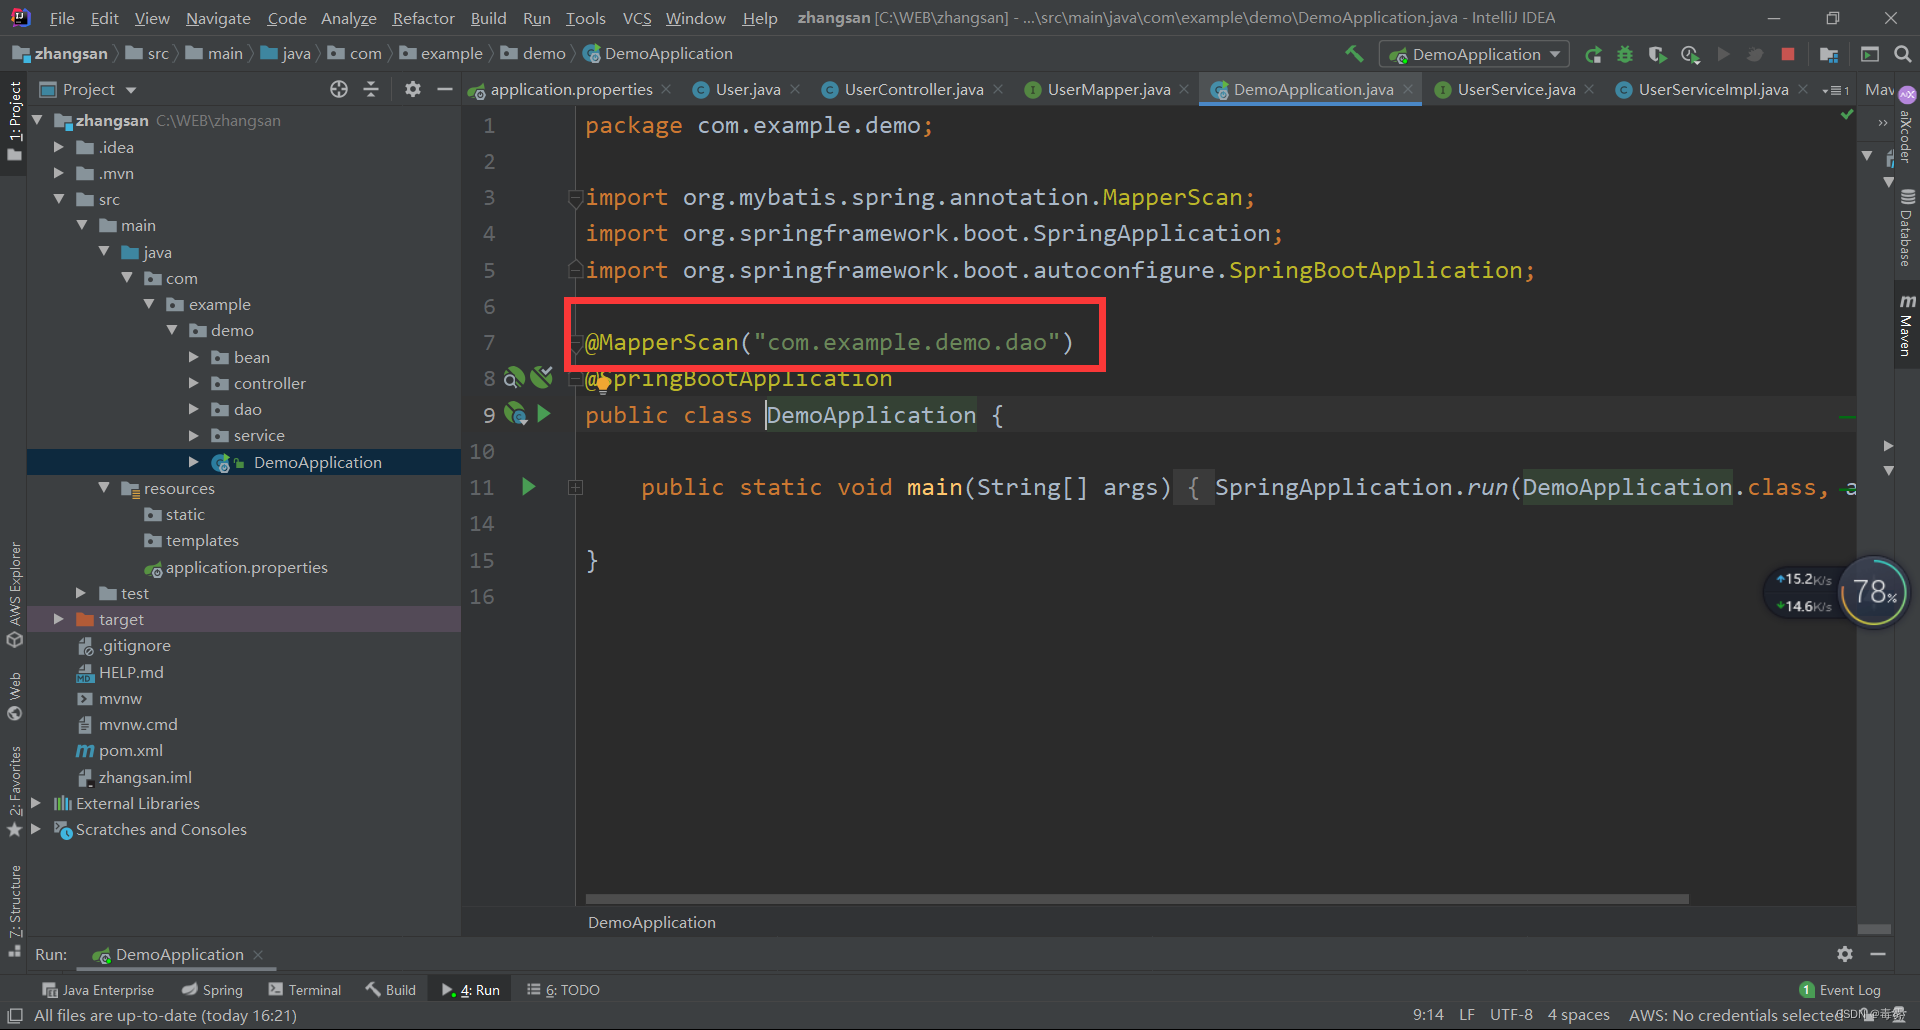Select HELP.md file in project tree
This screenshot has height=1030, width=1920.
tap(120, 672)
